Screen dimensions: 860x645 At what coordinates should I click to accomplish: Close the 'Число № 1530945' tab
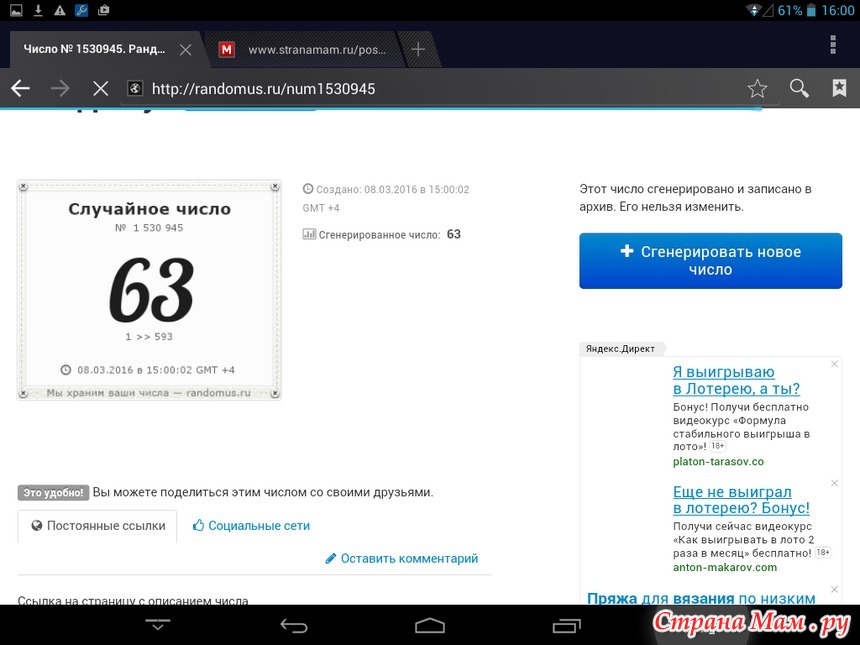pyautogui.click(x=185, y=50)
